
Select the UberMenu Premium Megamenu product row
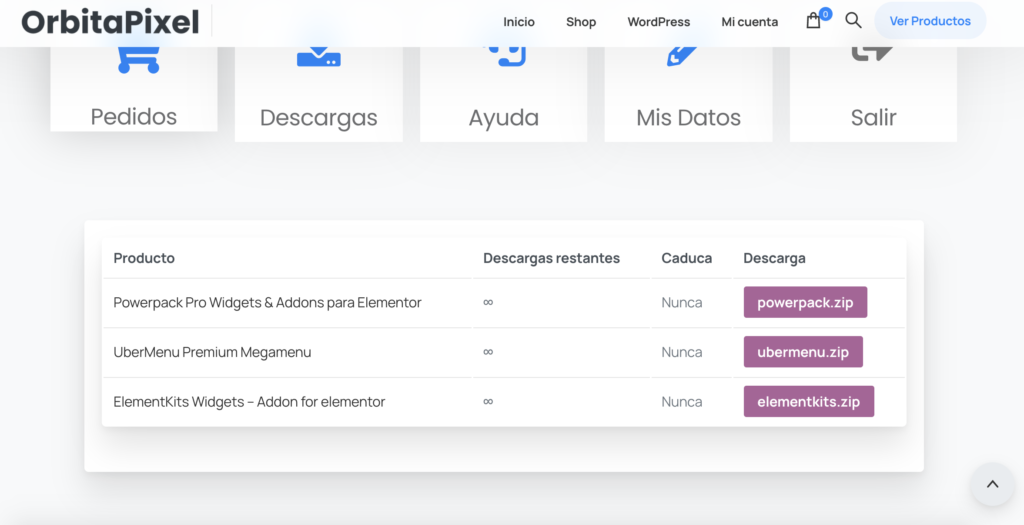504,352
